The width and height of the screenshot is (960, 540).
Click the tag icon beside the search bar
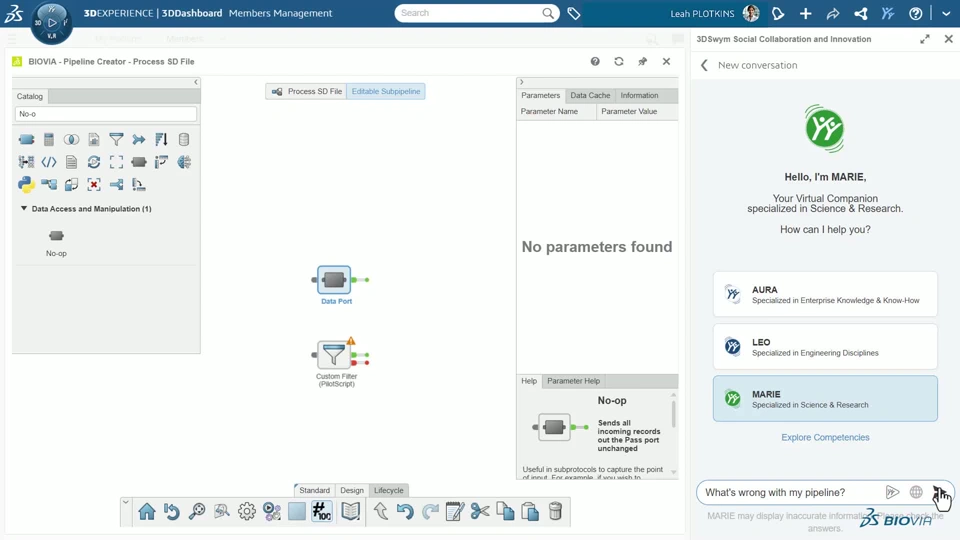pos(574,13)
